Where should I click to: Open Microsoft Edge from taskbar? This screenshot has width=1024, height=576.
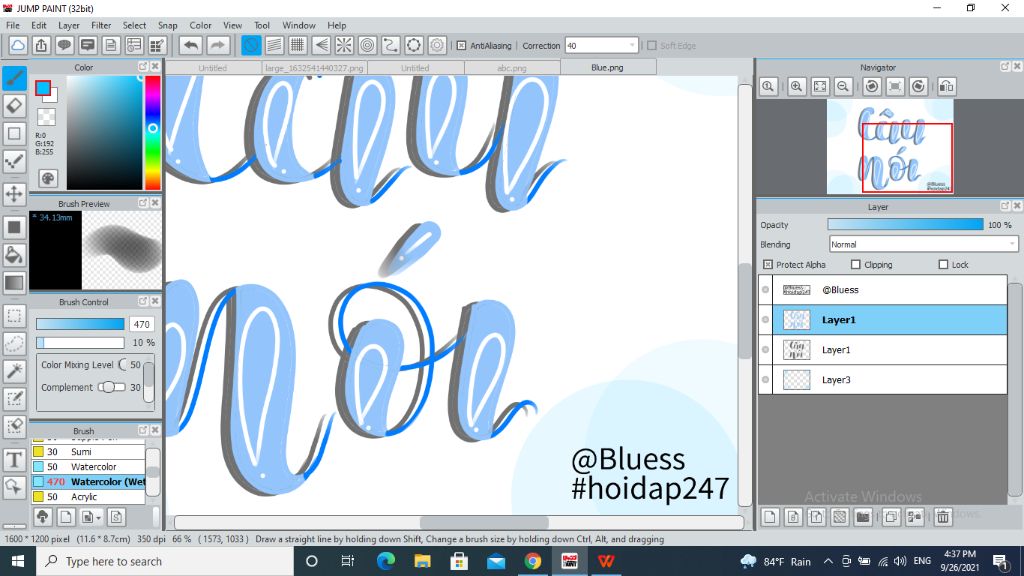pos(385,561)
